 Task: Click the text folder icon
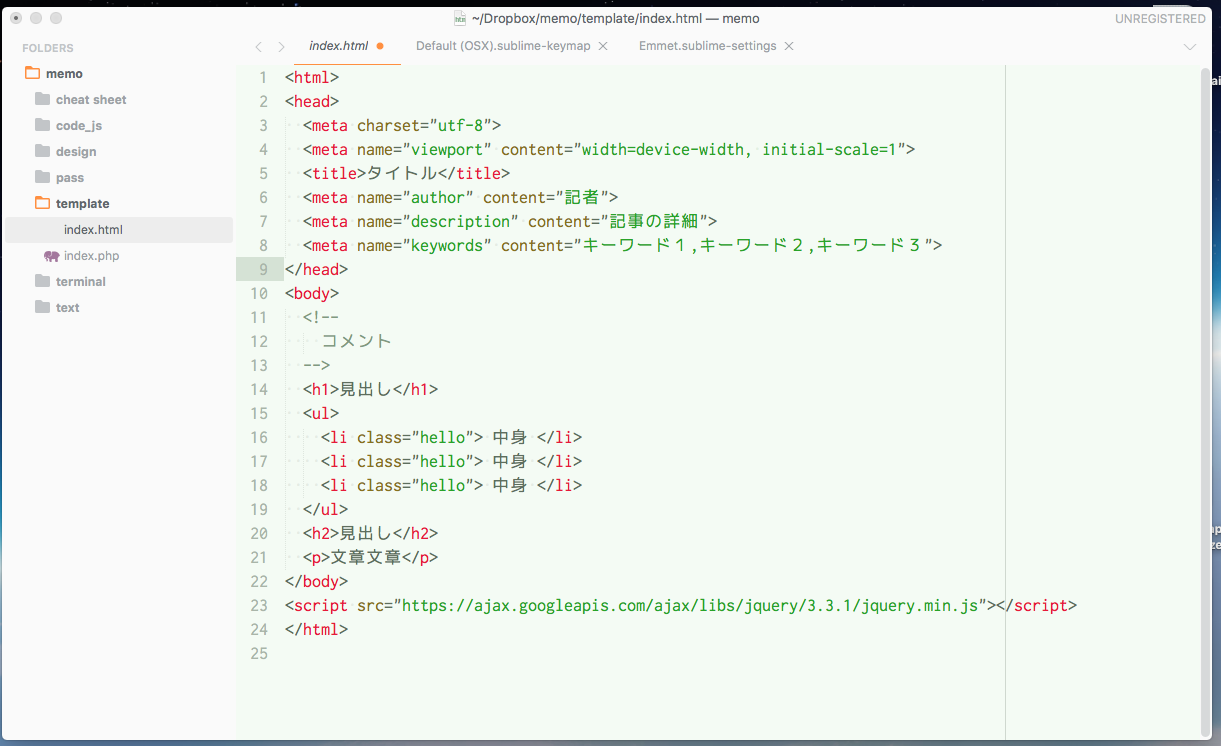pyautogui.click(x=42, y=307)
